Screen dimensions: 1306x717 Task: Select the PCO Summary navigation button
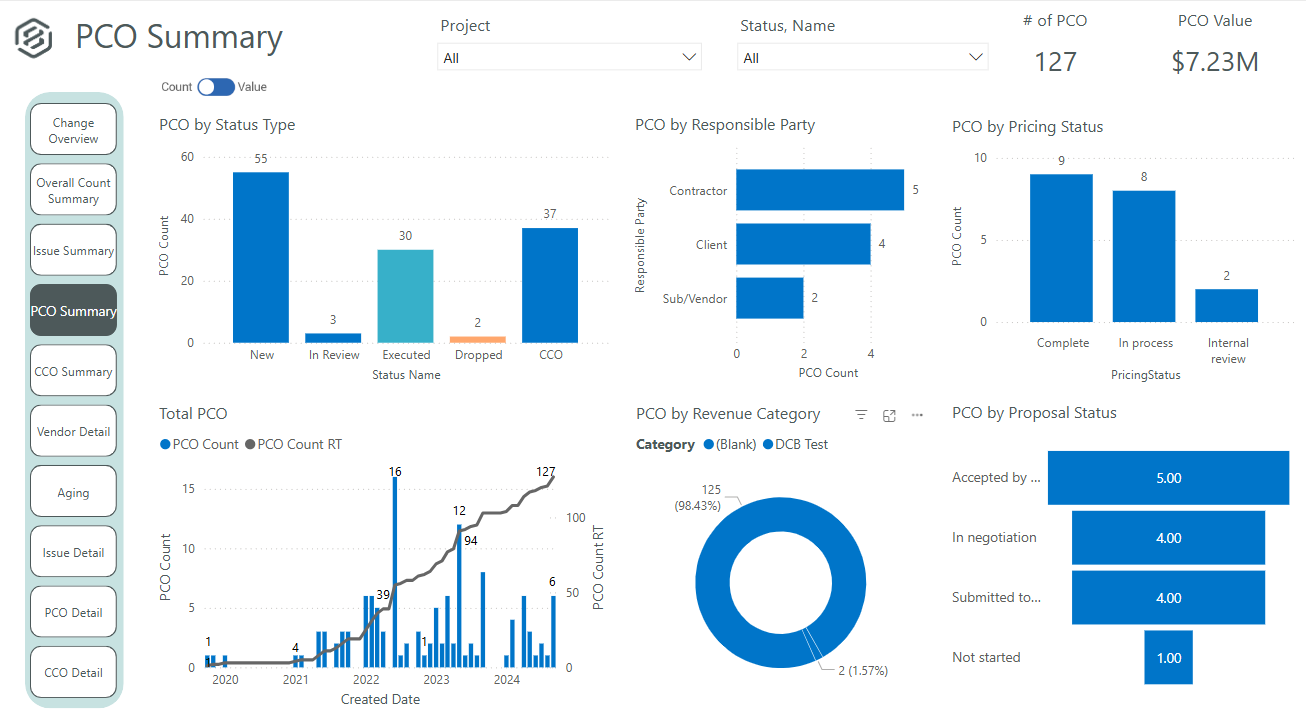(x=74, y=311)
